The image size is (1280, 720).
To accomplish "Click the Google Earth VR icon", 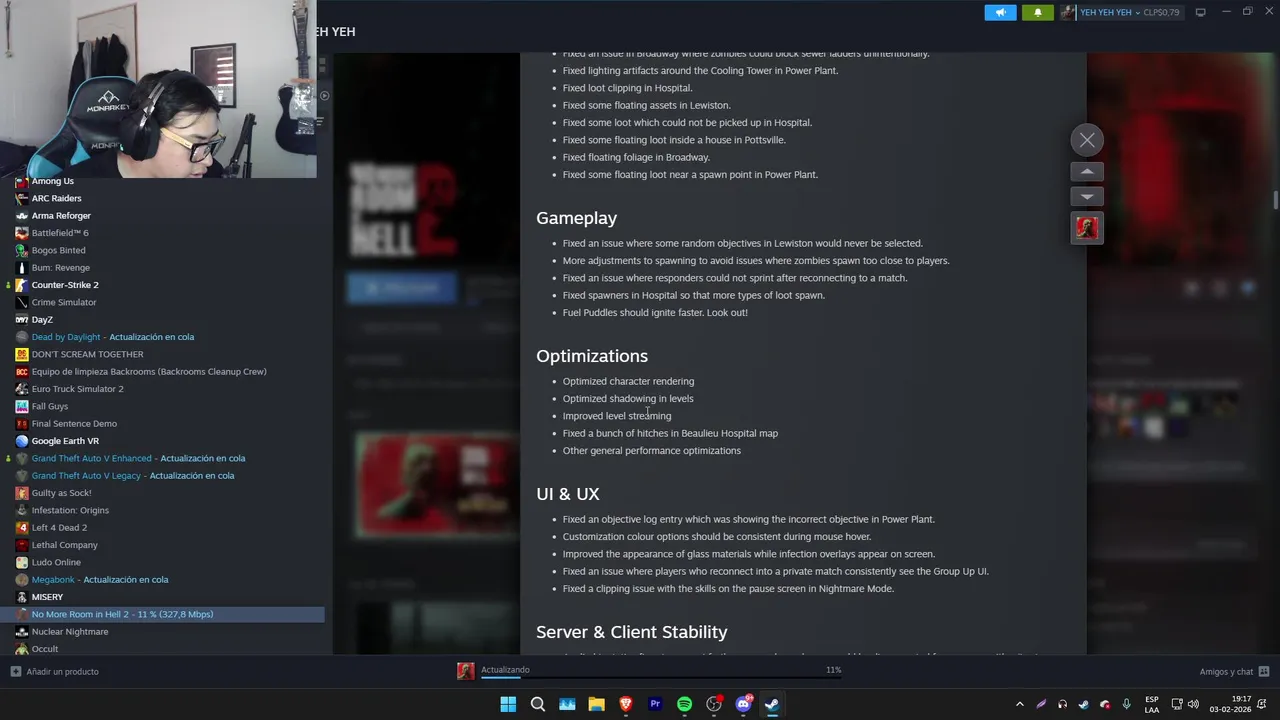I will (22, 441).
